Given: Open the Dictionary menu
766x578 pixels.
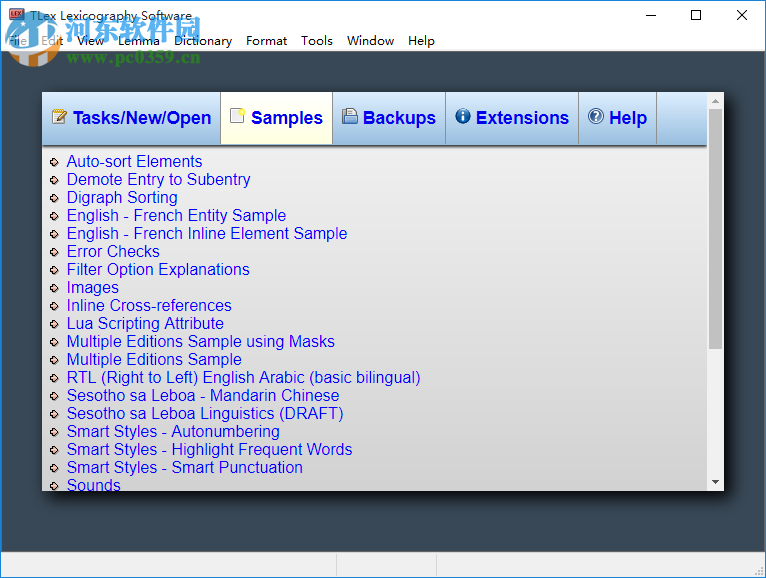Looking at the screenshot, I should (x=203, y=41).
